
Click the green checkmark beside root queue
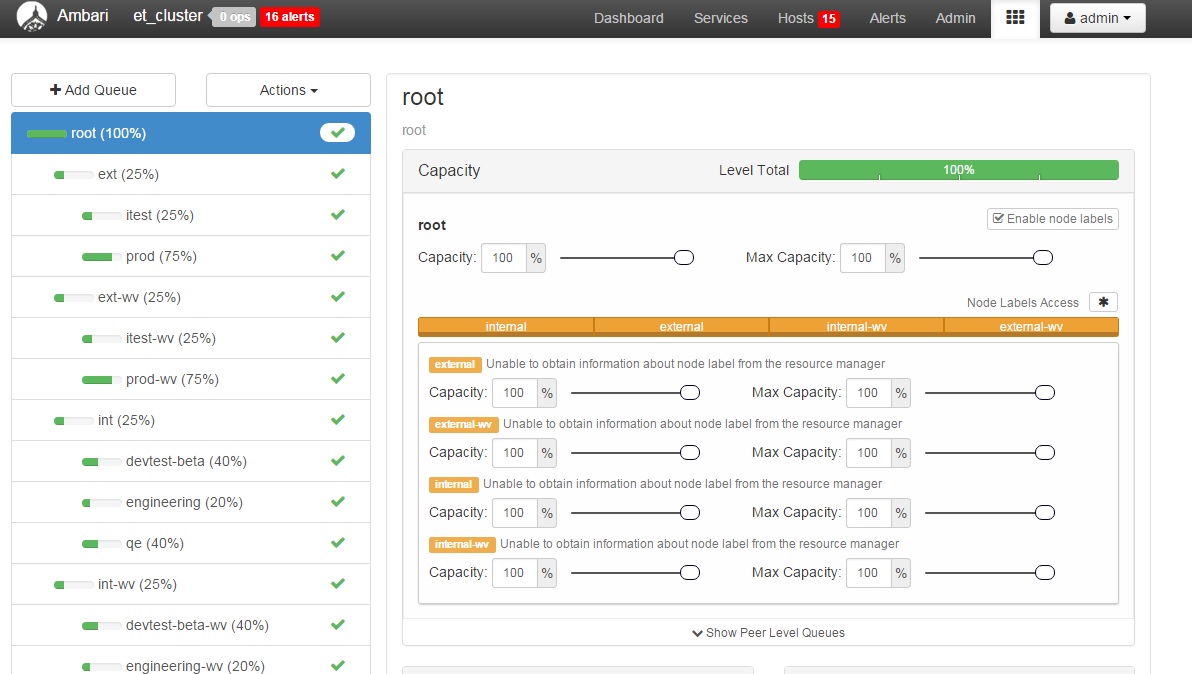[x=337, y=132]
